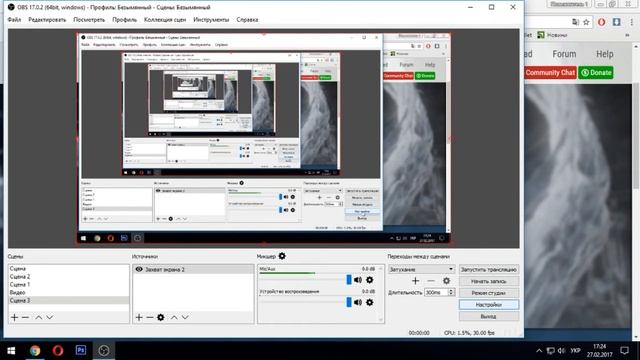
Task: Open Windows Start menu
Action: click(11, 351)
